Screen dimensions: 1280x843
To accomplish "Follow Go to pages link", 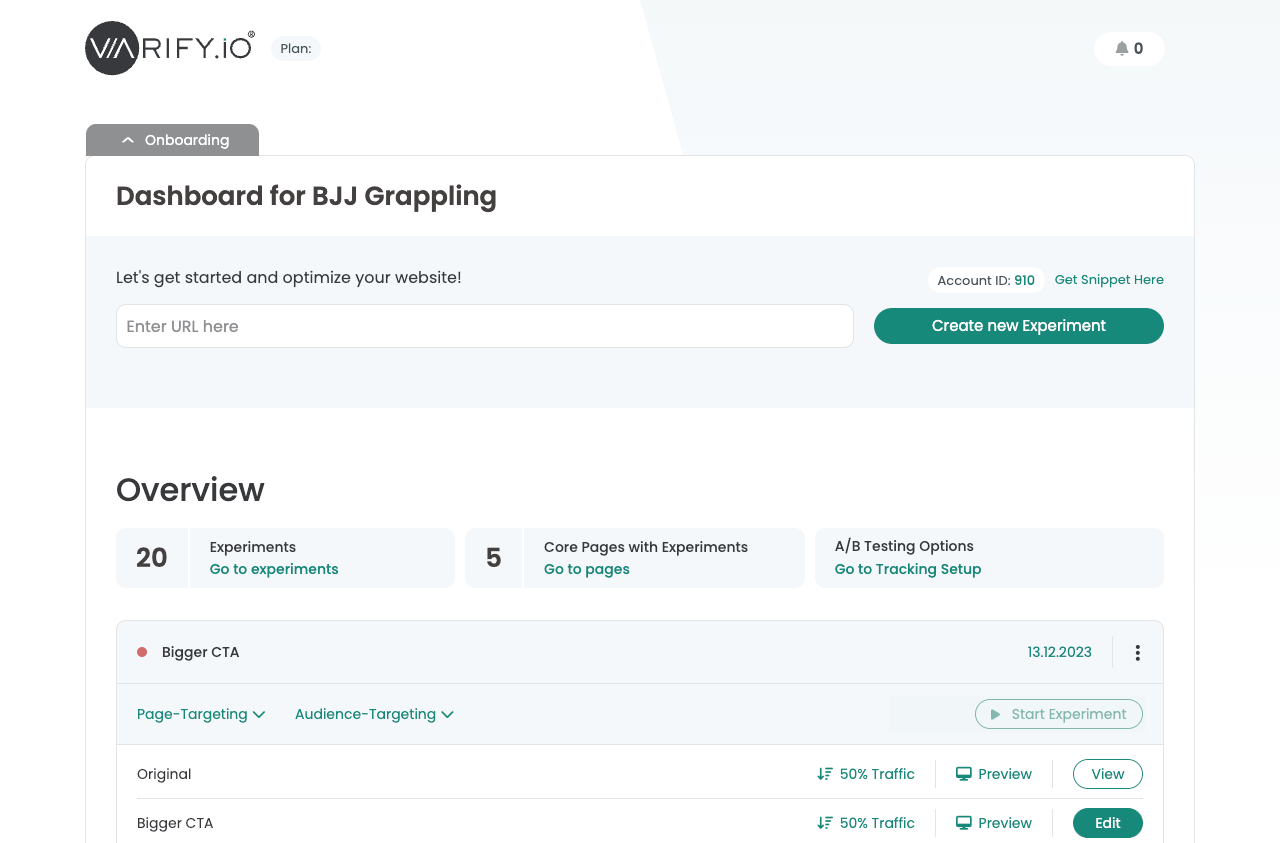I will click(587, 569).
